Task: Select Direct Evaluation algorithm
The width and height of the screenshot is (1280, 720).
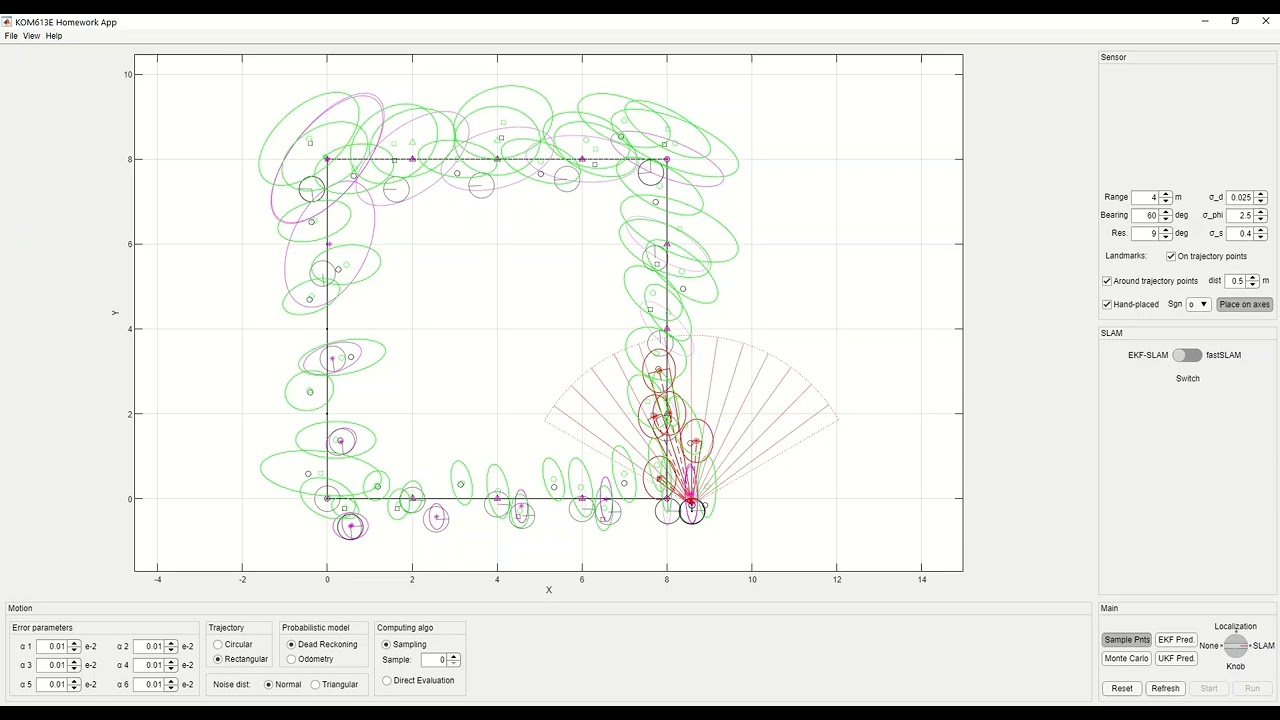Action: click(387, 681)
